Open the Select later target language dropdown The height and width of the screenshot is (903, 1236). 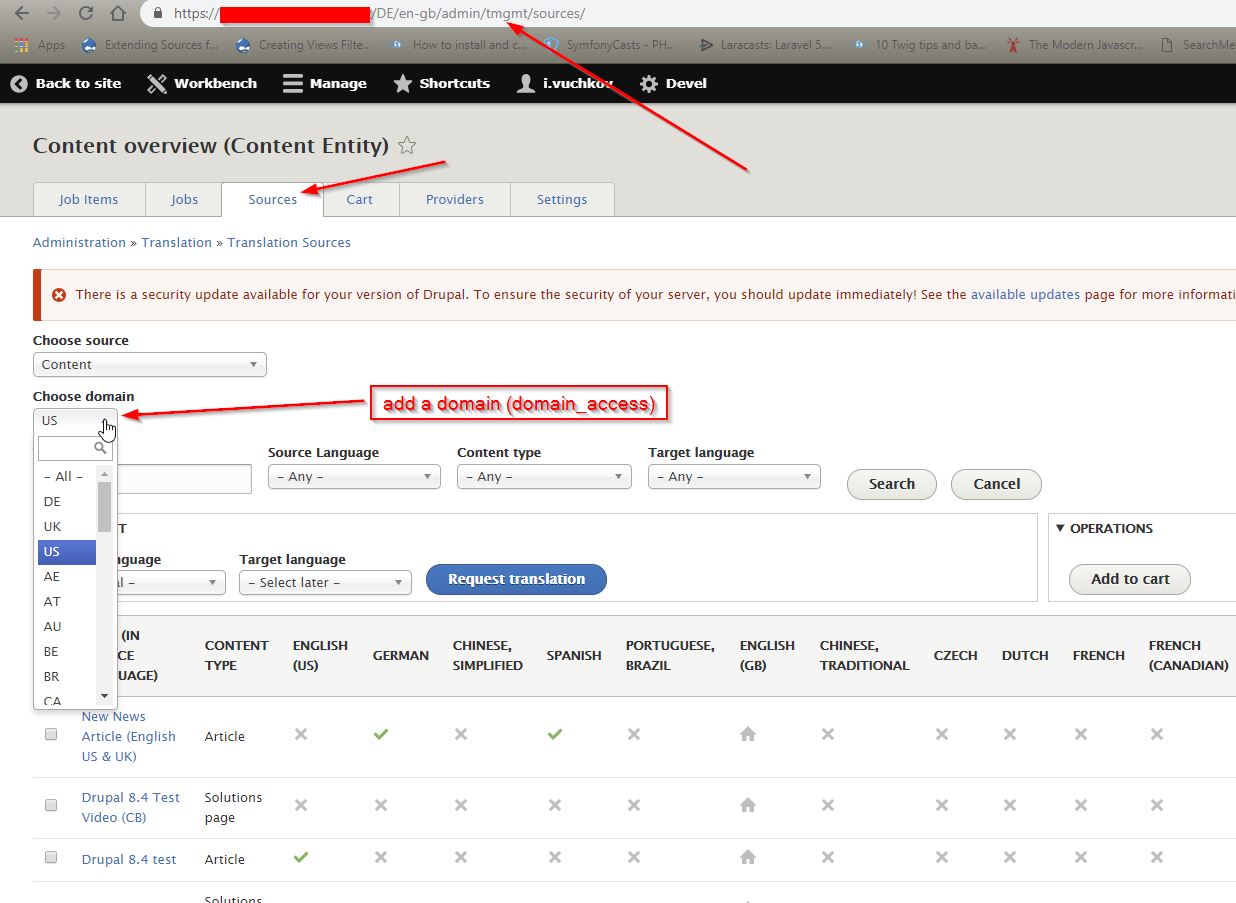(x=324, y=581)
